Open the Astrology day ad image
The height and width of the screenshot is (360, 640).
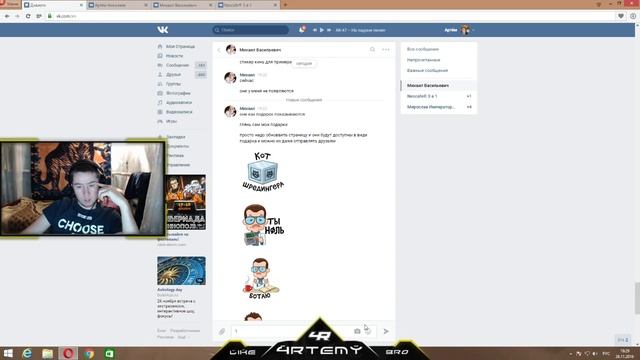[181, 271]
